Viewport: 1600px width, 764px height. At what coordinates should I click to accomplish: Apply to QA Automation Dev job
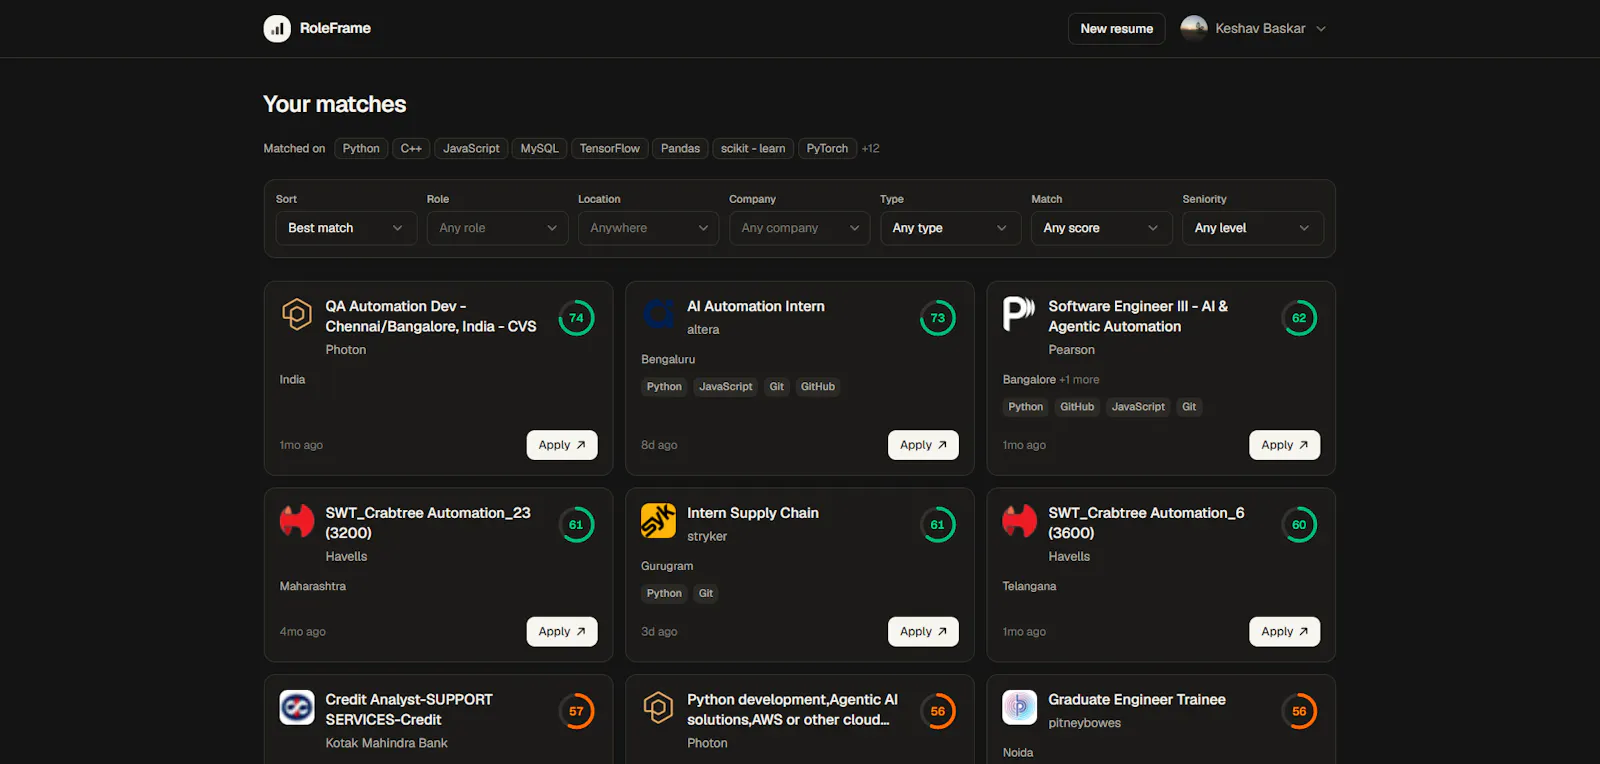(x=562, y=445)
